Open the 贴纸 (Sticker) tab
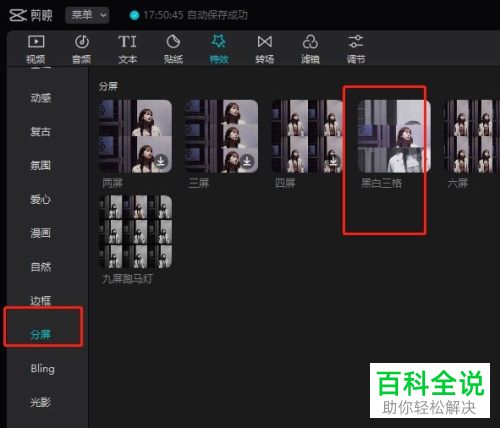Viewport: 500px width, 428px height. coord(173,49)
